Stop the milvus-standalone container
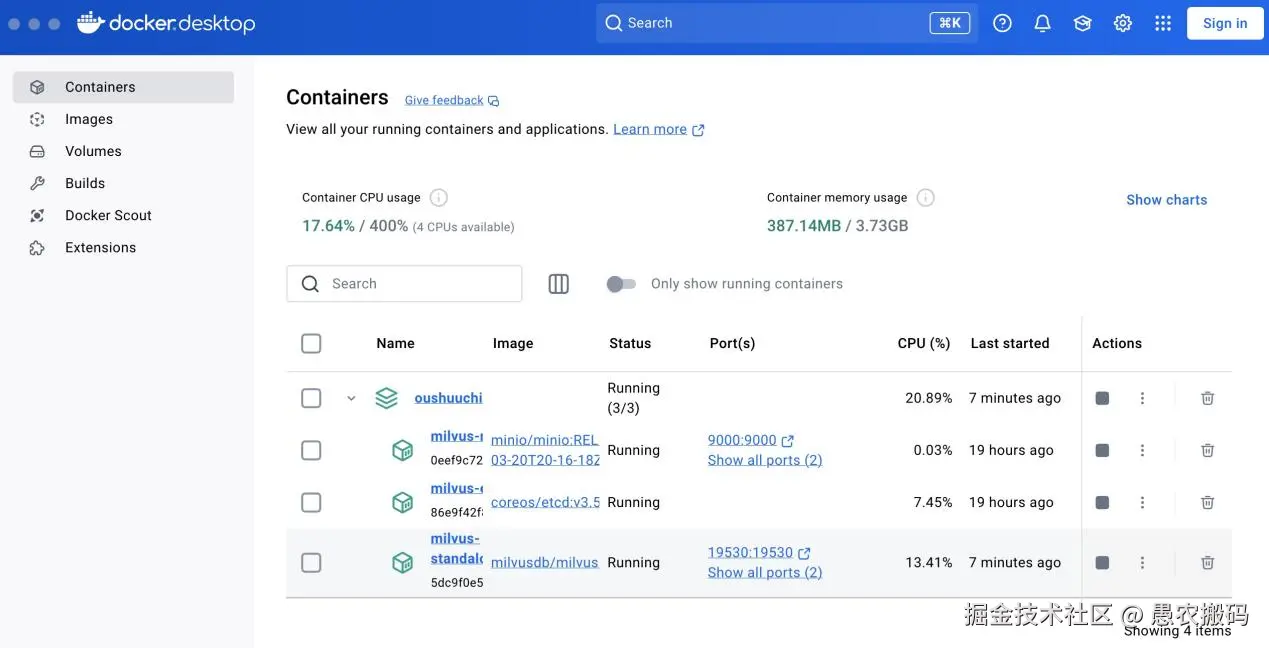The width and height of the screenshot is (1269, 648). 1102,563
